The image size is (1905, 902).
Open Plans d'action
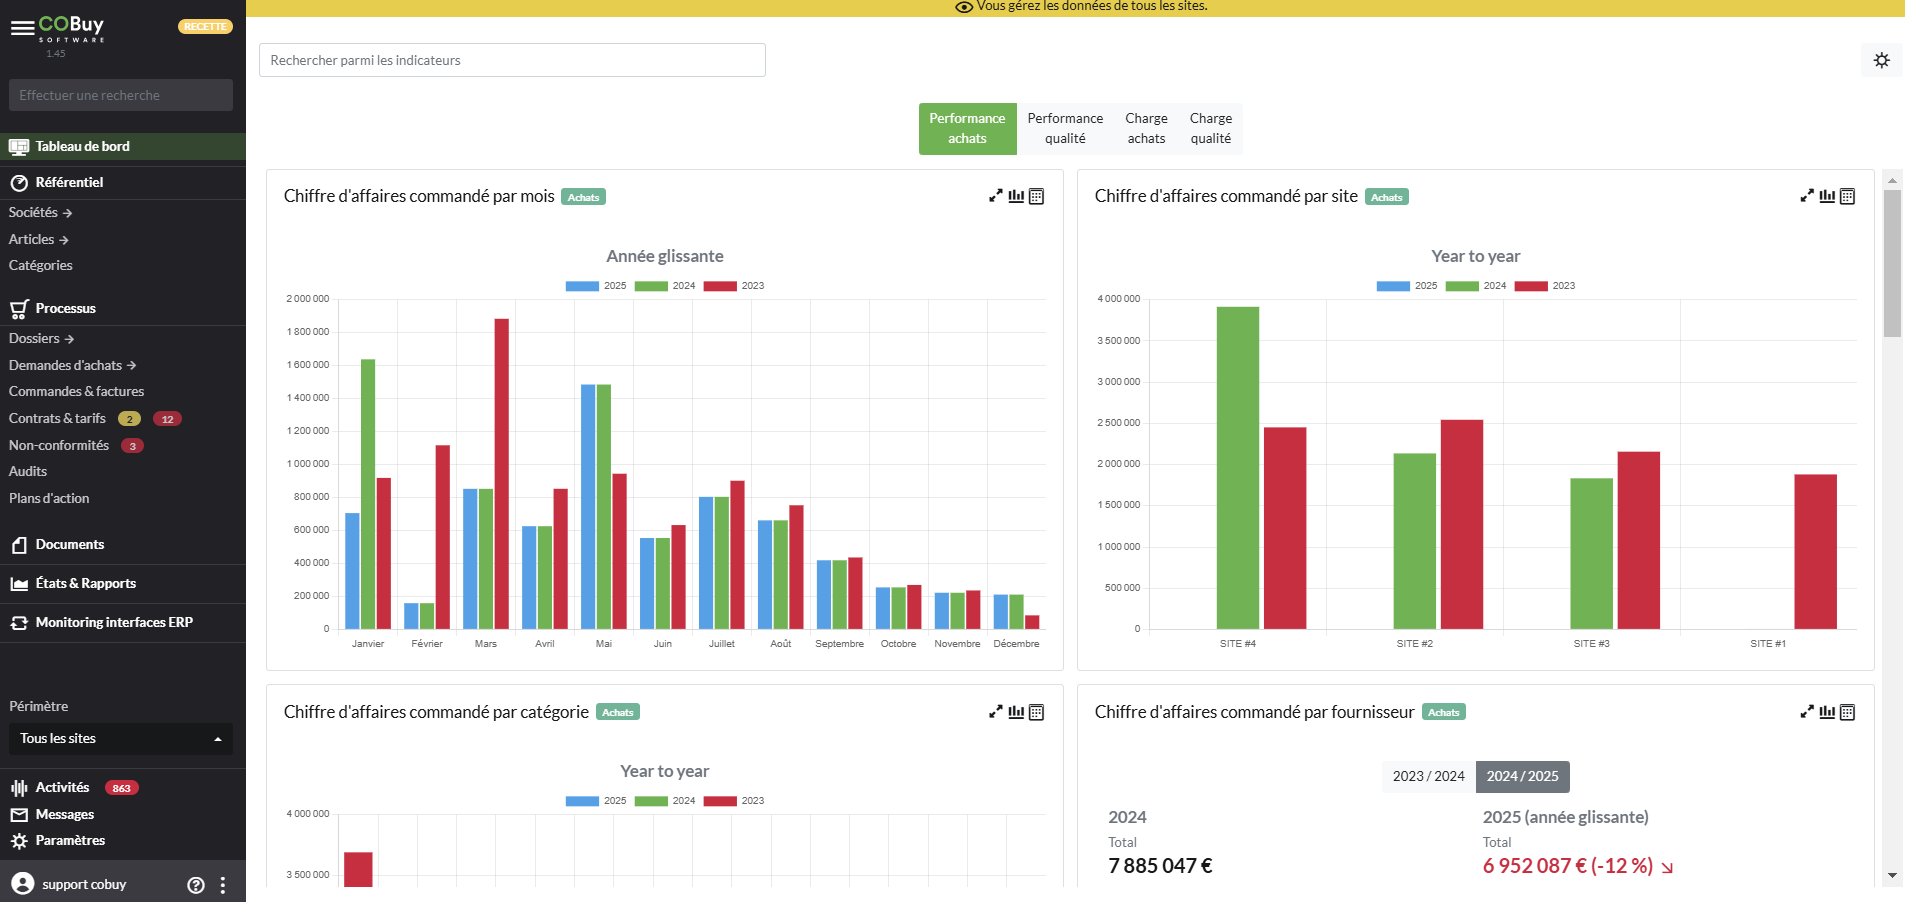click(x=49, y=499)
